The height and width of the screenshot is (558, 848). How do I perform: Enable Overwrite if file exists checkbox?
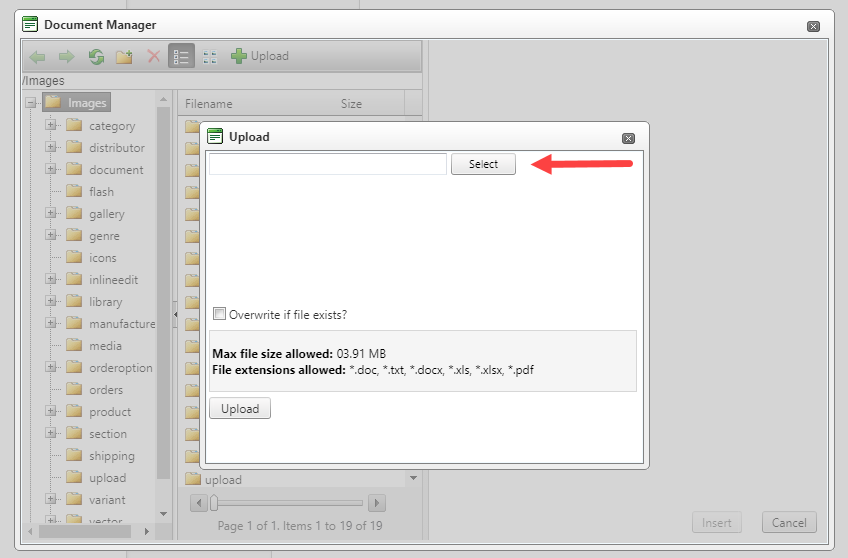[x=219, y=314]
